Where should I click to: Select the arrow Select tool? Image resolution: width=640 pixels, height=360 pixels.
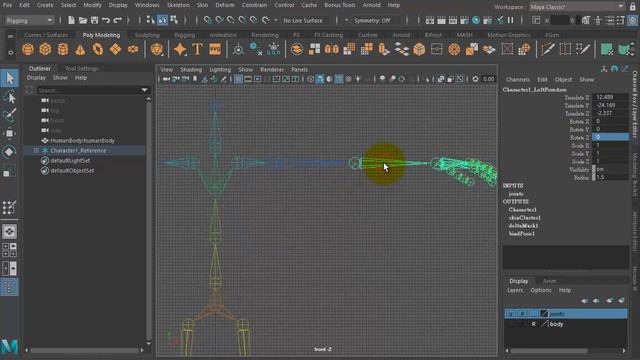(x=9, y=78)
